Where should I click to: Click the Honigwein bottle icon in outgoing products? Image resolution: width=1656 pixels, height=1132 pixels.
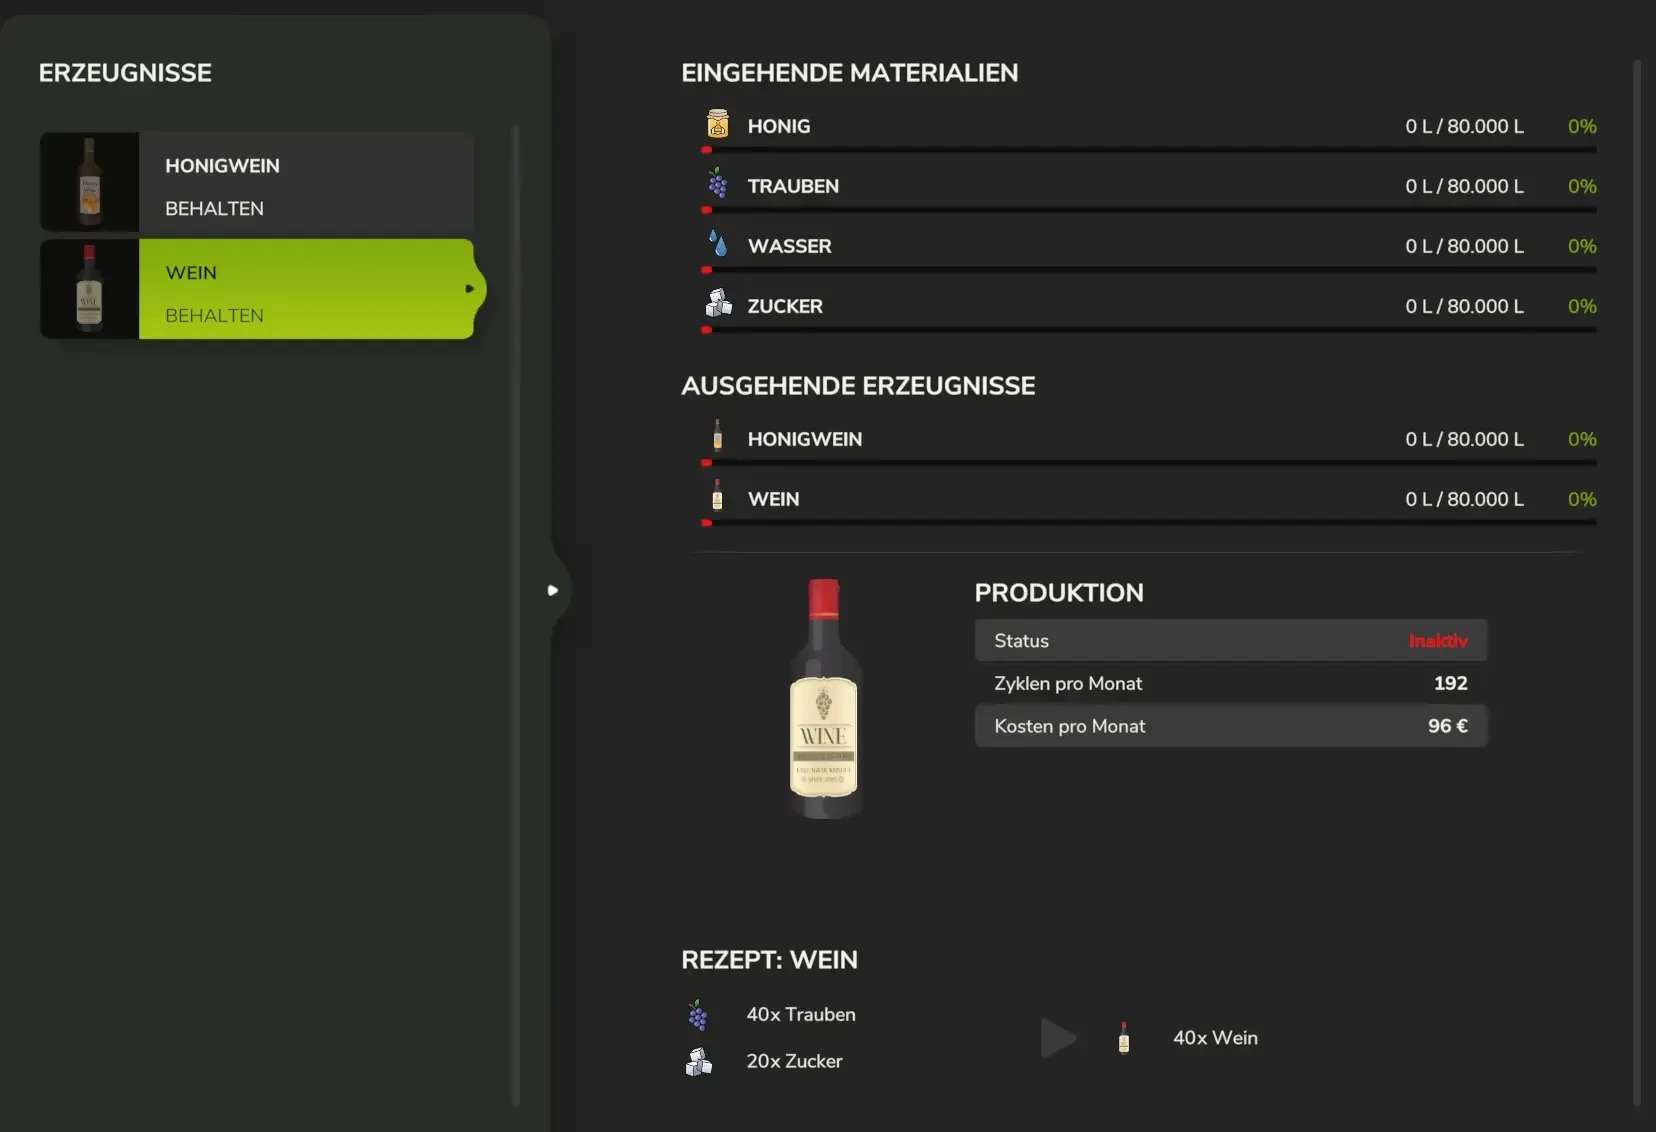pyautogui.click(x=717, y=437)
